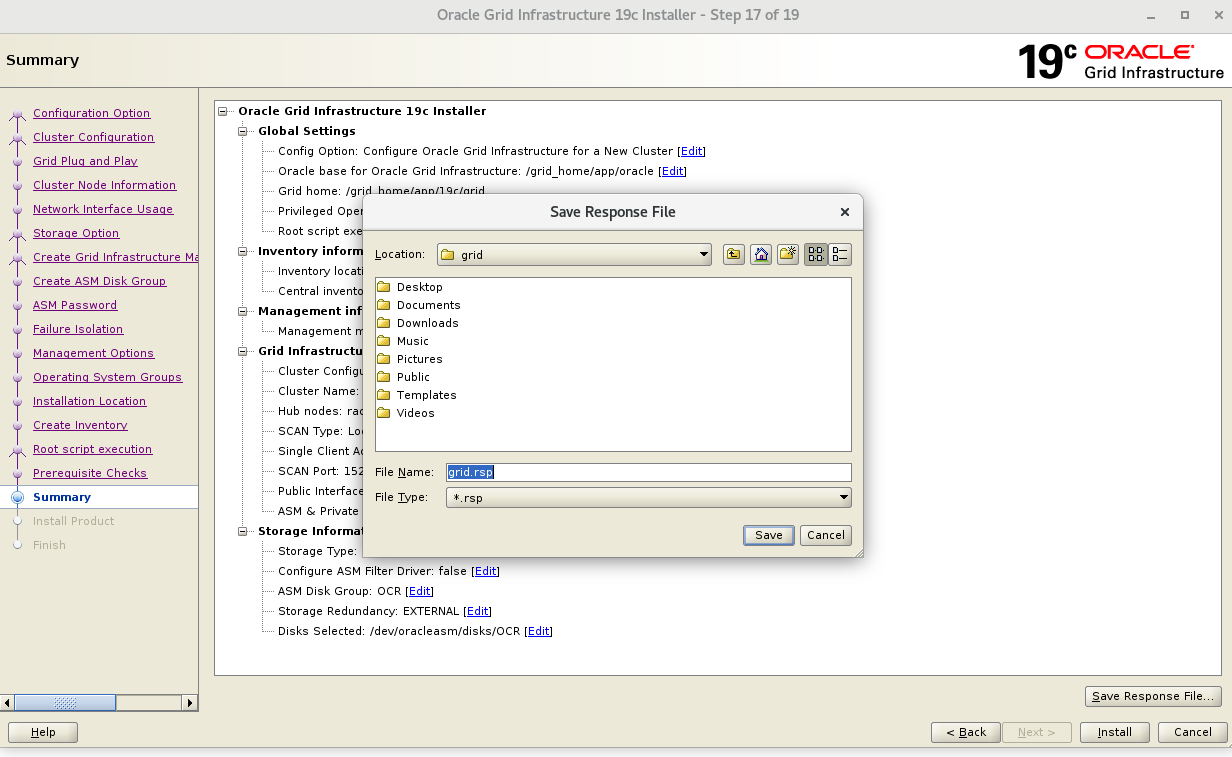This screenshot has width=1232, height=757.
Task: Collapse the Storage Information tree node
Action: [x=243, y=531]
